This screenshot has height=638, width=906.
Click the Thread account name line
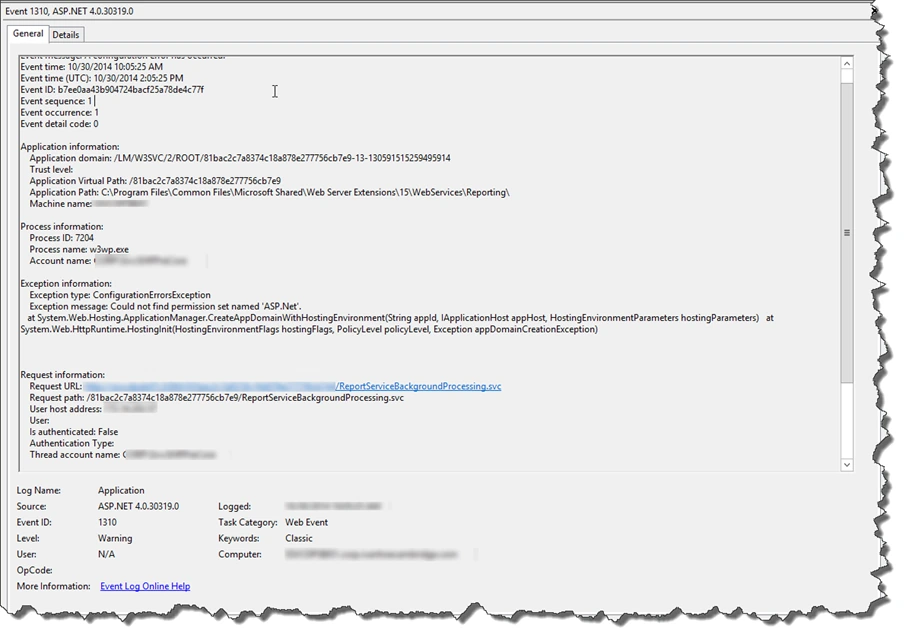point(122,455)
